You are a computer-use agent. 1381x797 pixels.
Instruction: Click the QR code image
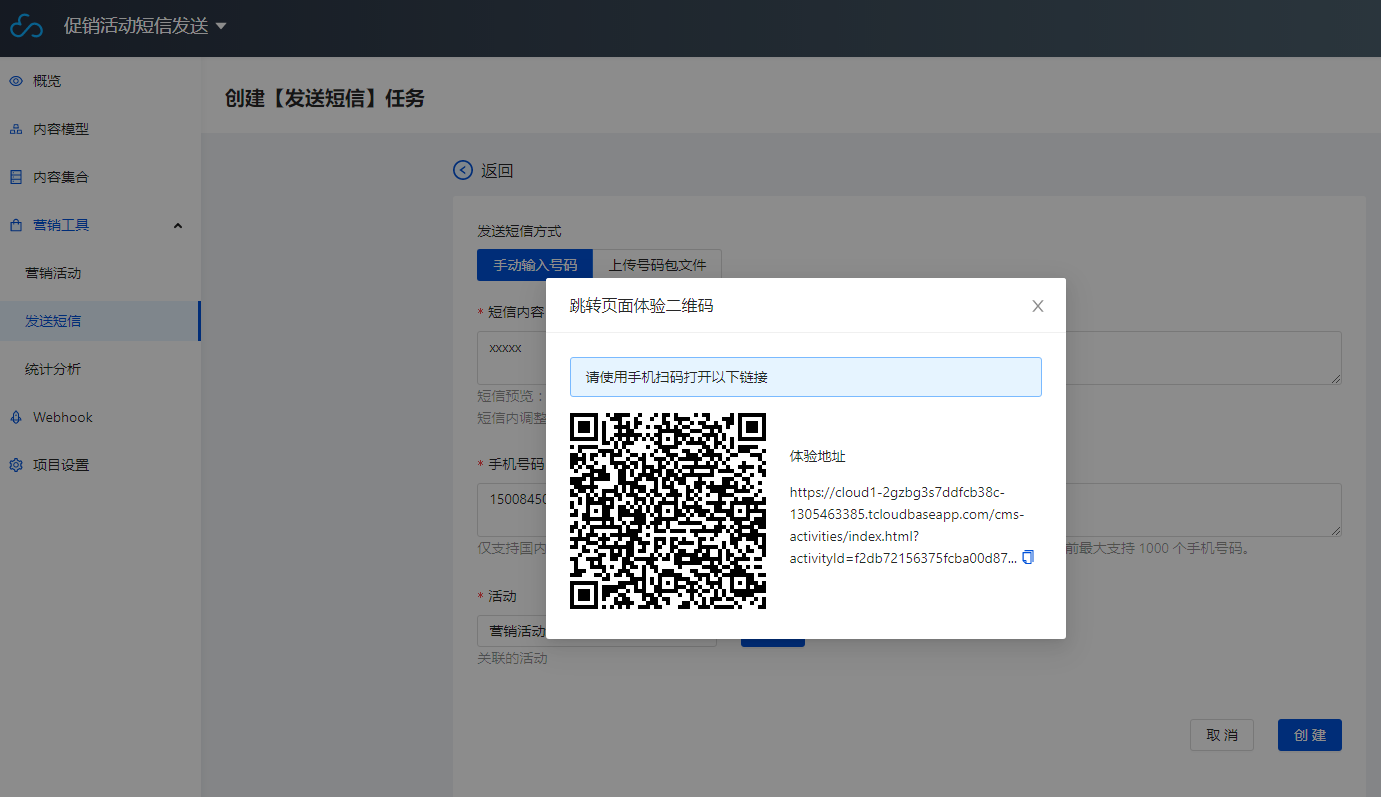tap(668, 511)
